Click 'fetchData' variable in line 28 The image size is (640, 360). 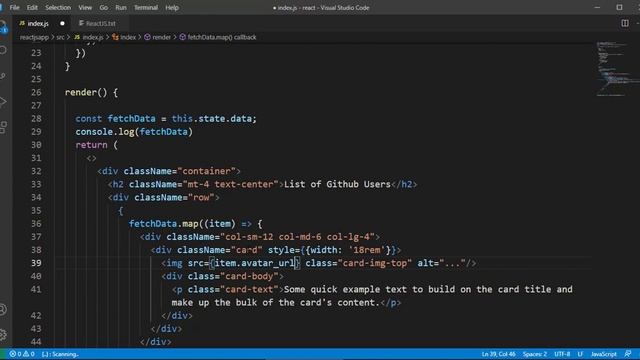[x=131, y=119]
